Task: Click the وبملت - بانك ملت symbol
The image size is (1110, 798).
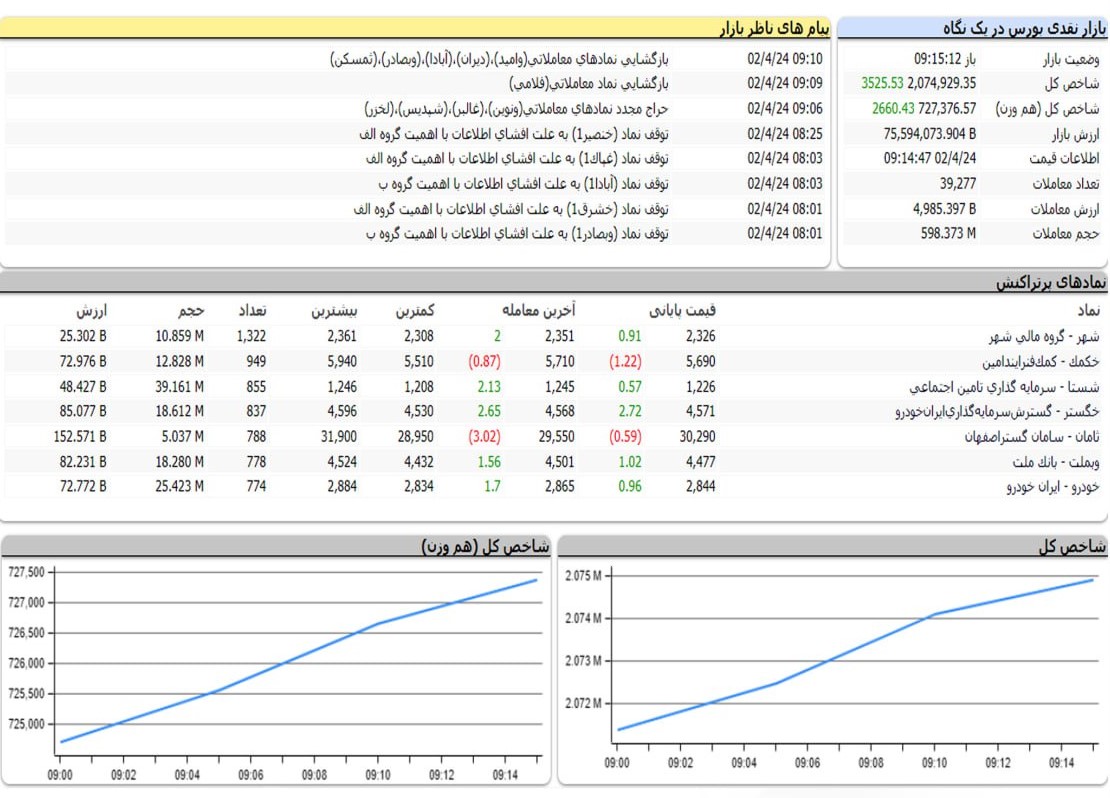Action: (1056, 462)
